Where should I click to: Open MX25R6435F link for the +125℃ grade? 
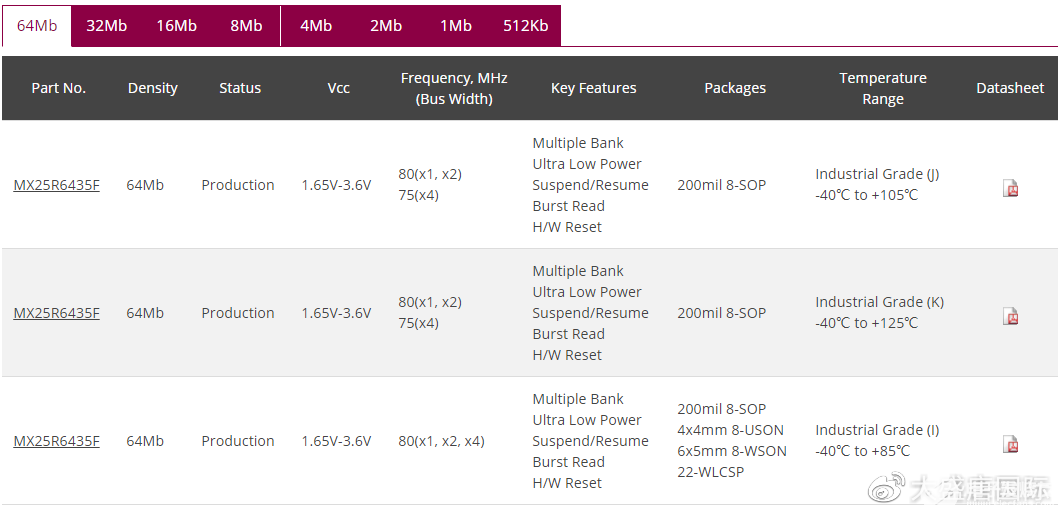point(56,313)
